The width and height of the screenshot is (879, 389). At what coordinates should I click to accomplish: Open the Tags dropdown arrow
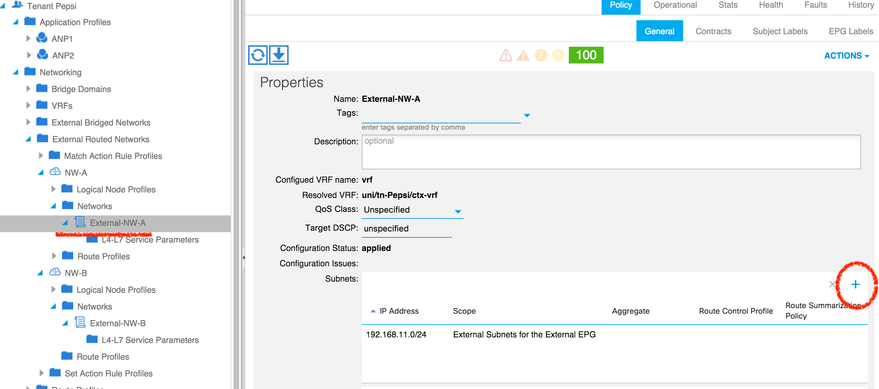[526, 115]
